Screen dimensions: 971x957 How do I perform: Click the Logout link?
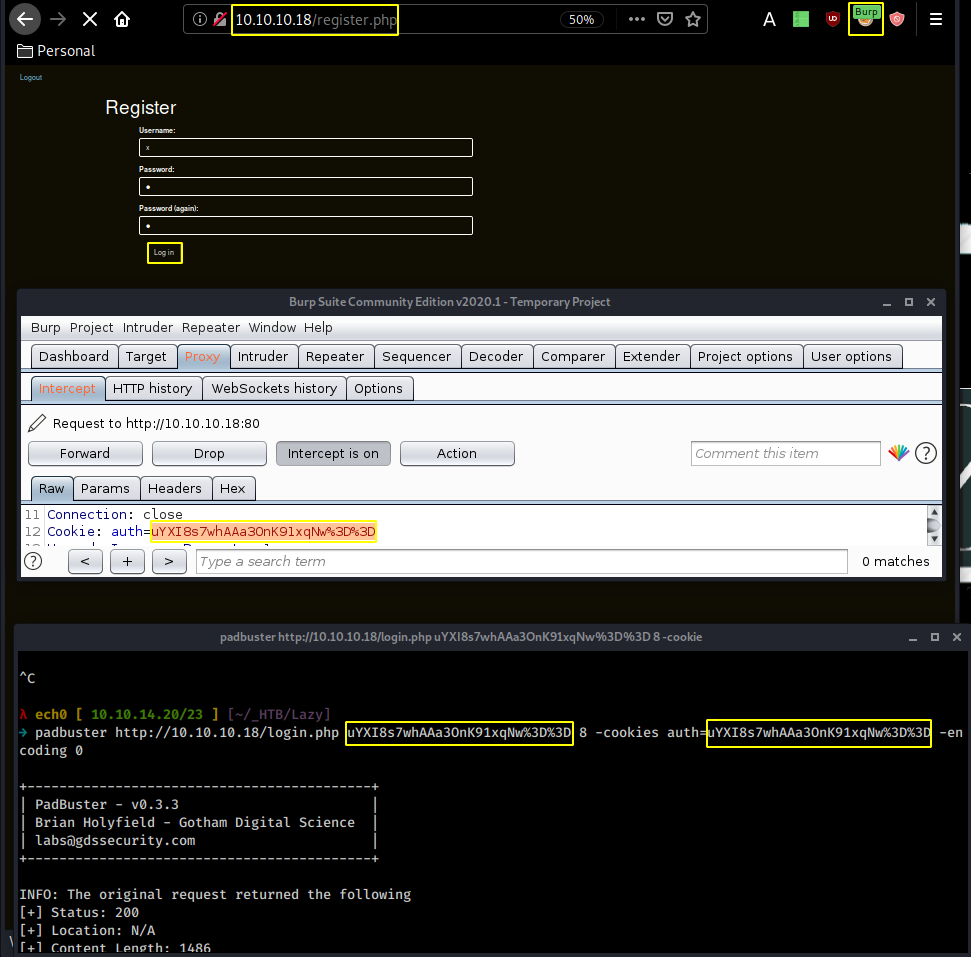[x=31, y=77]
